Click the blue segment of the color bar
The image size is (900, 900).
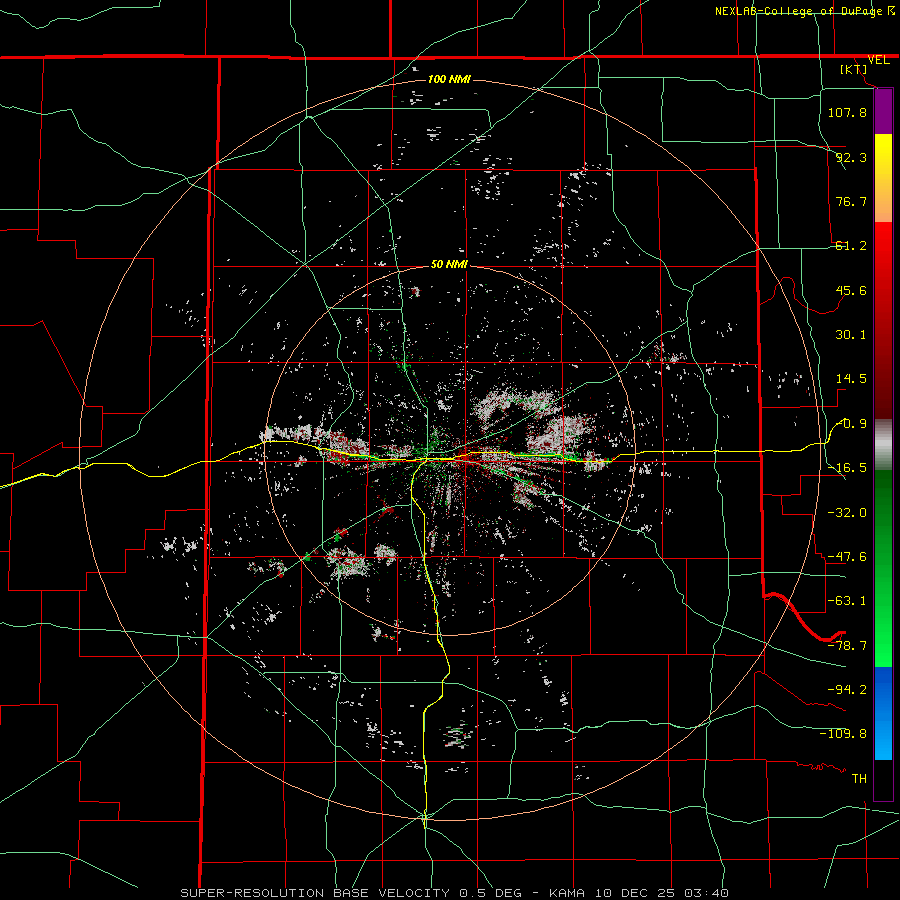883,713
